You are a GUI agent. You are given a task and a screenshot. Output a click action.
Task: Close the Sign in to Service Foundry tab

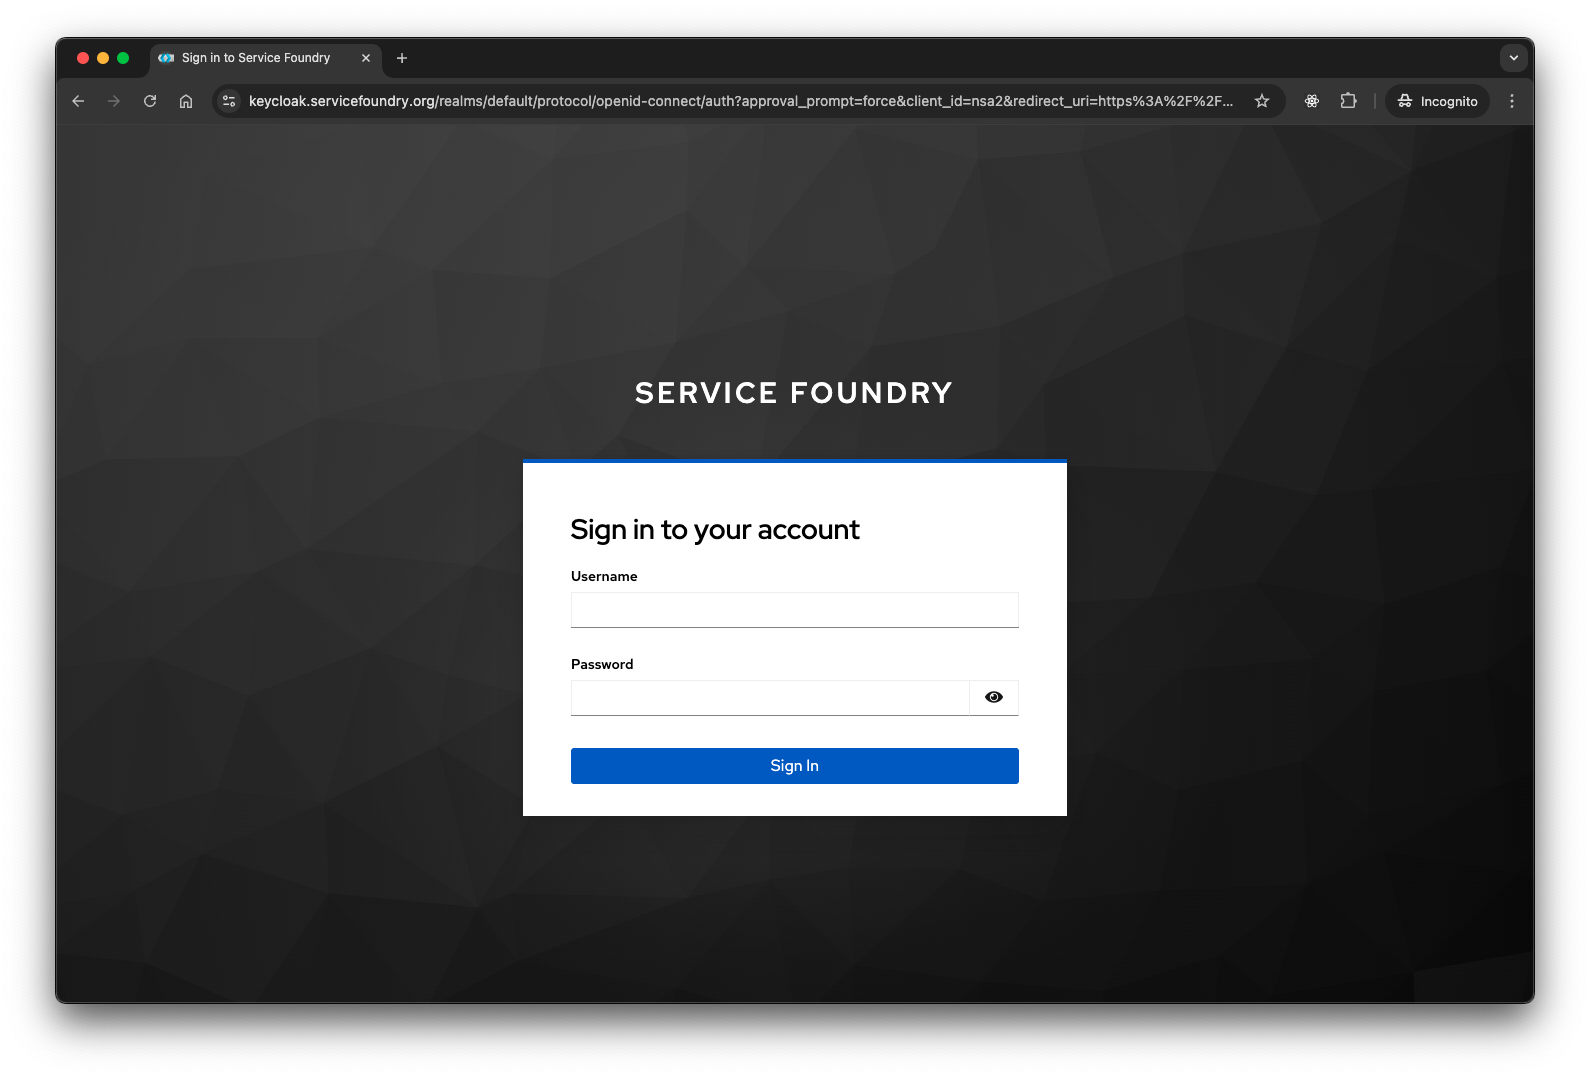coord(366,58)
